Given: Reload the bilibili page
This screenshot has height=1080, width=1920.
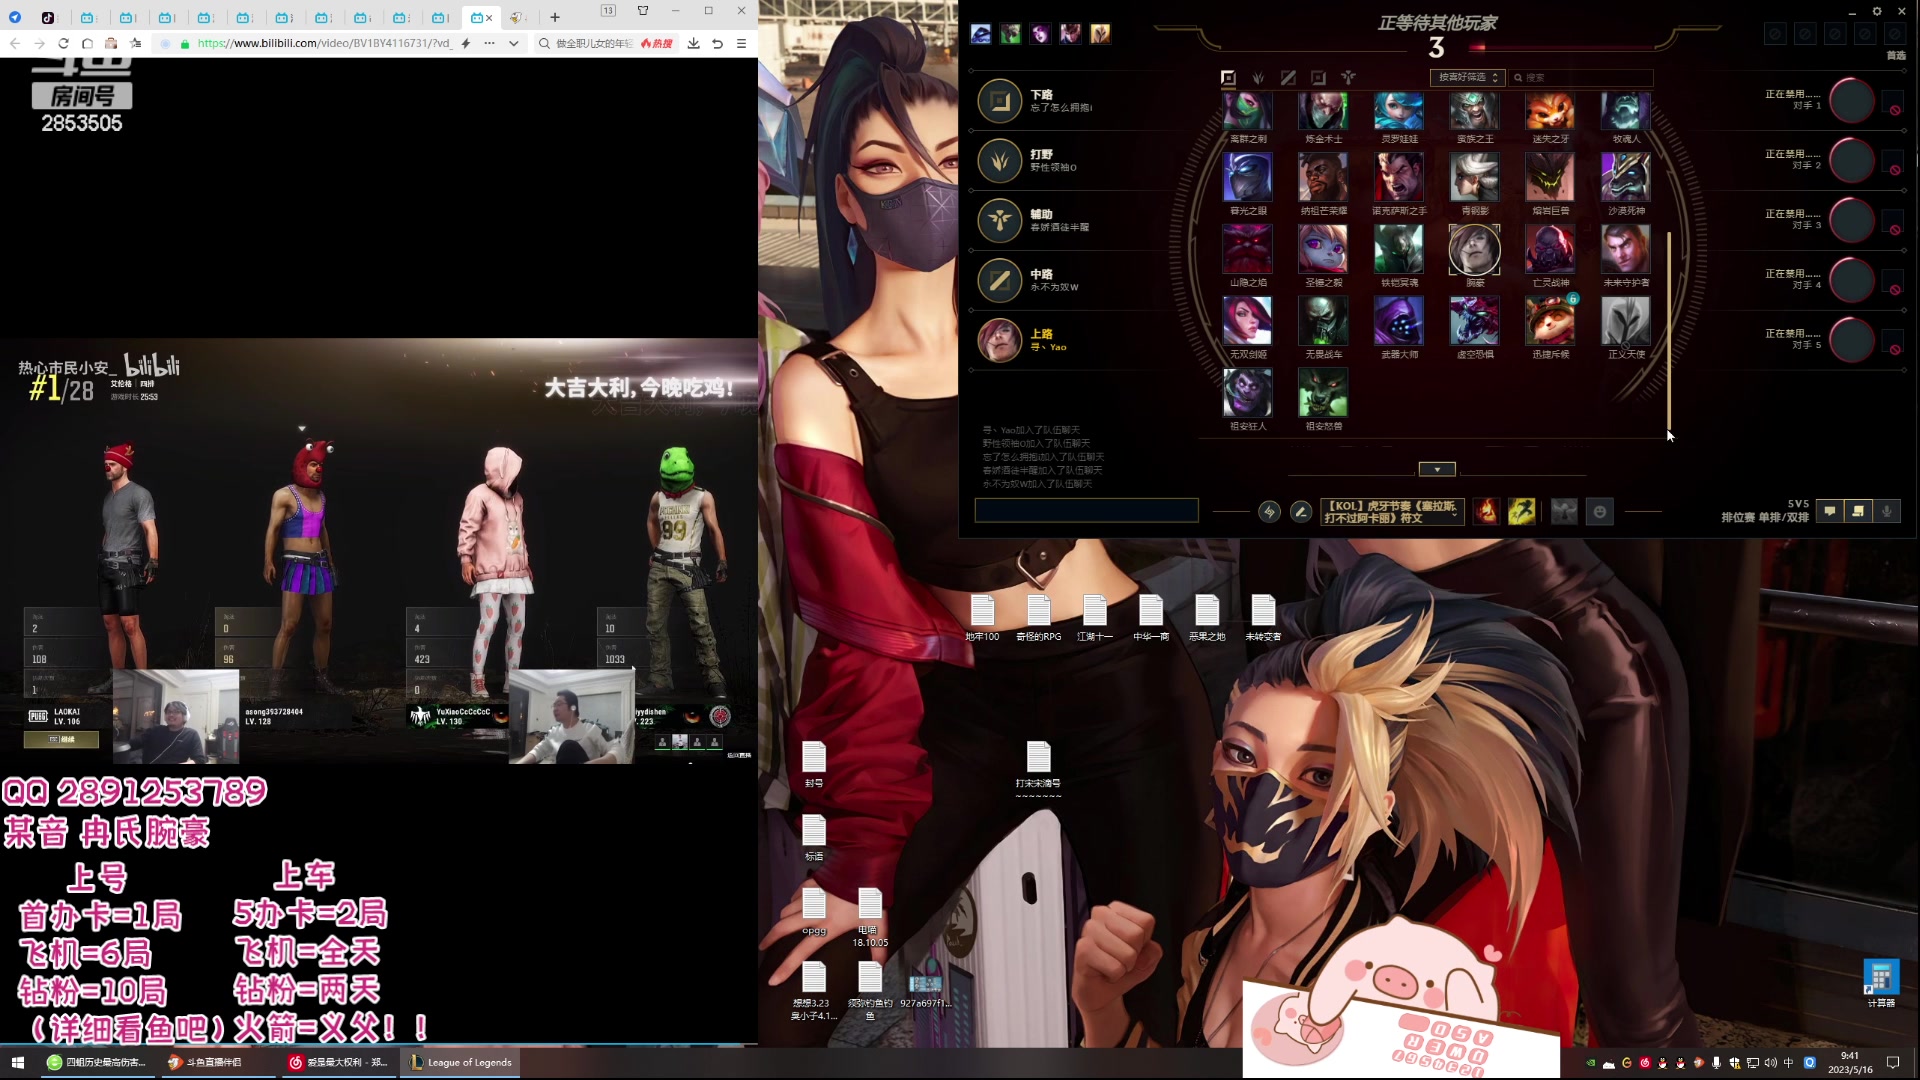Looking at the screenshot, I should tap(63, 43).
